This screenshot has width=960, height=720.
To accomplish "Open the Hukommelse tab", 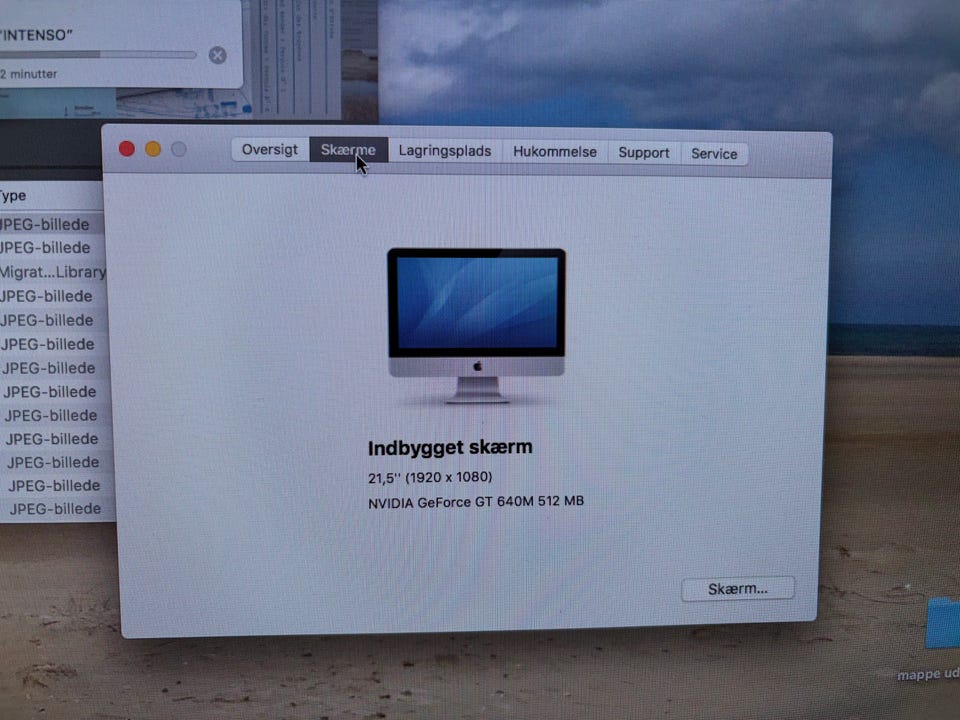I will point(555,152).
